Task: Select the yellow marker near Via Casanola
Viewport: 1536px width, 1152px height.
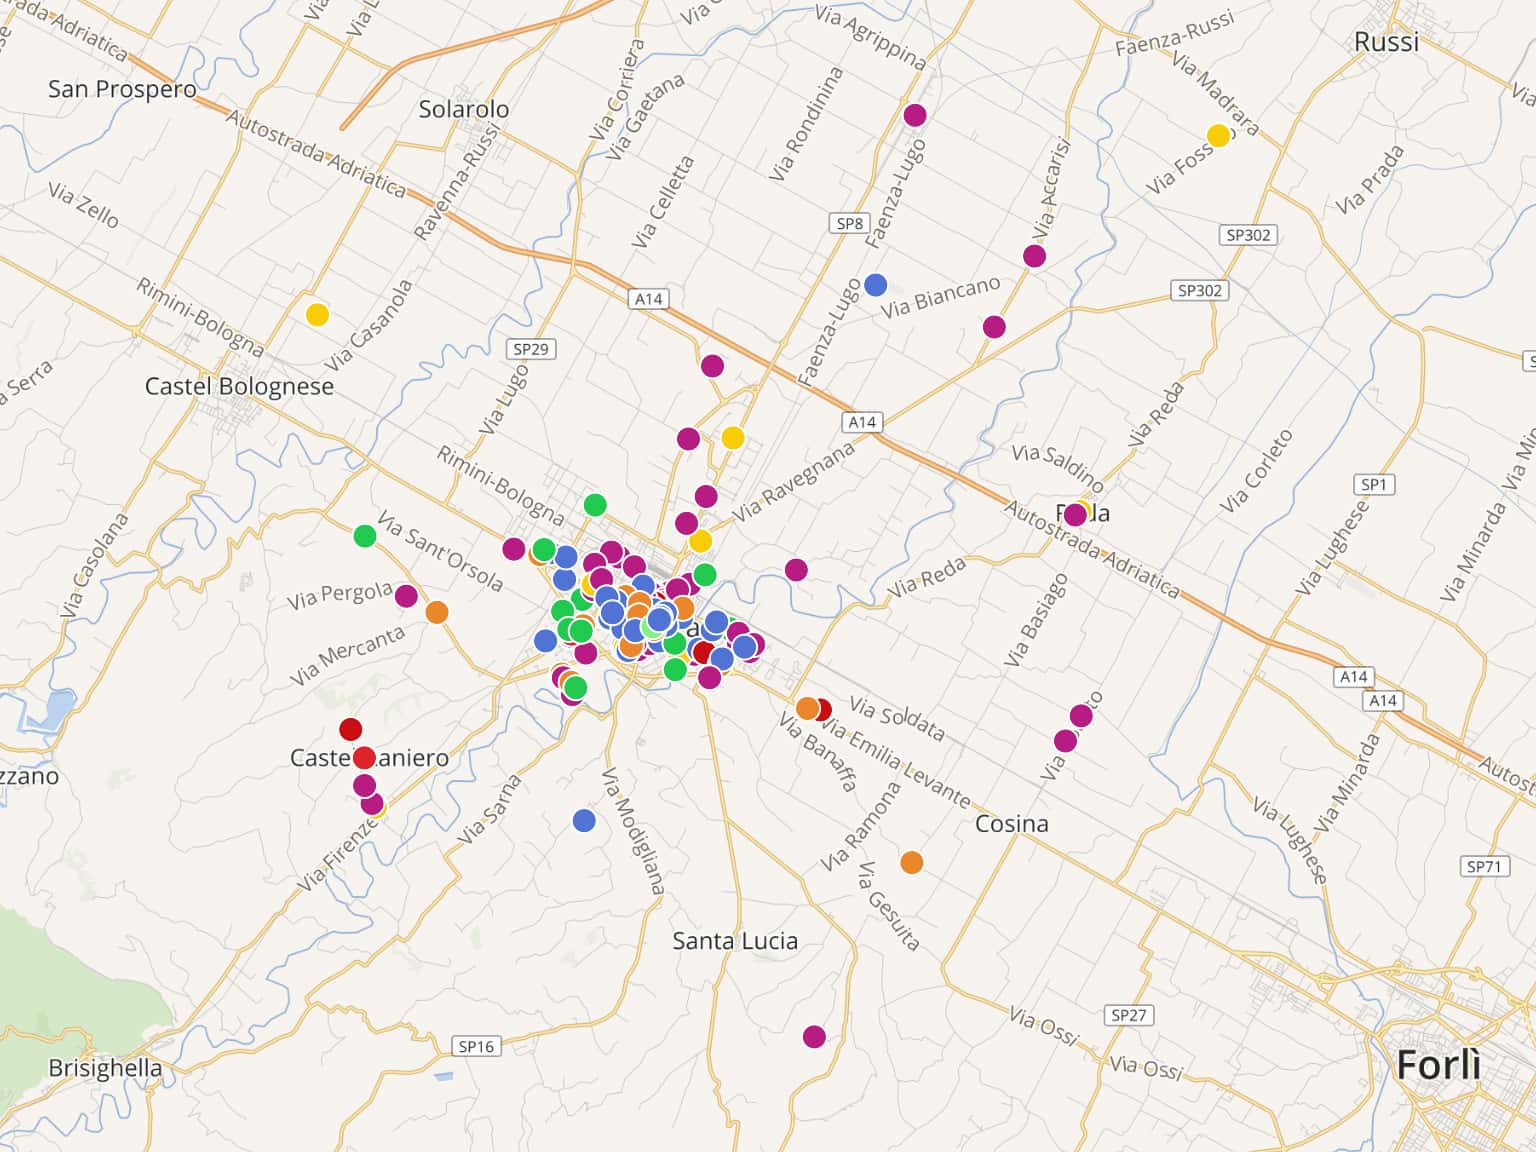Action: pos(317,315)
